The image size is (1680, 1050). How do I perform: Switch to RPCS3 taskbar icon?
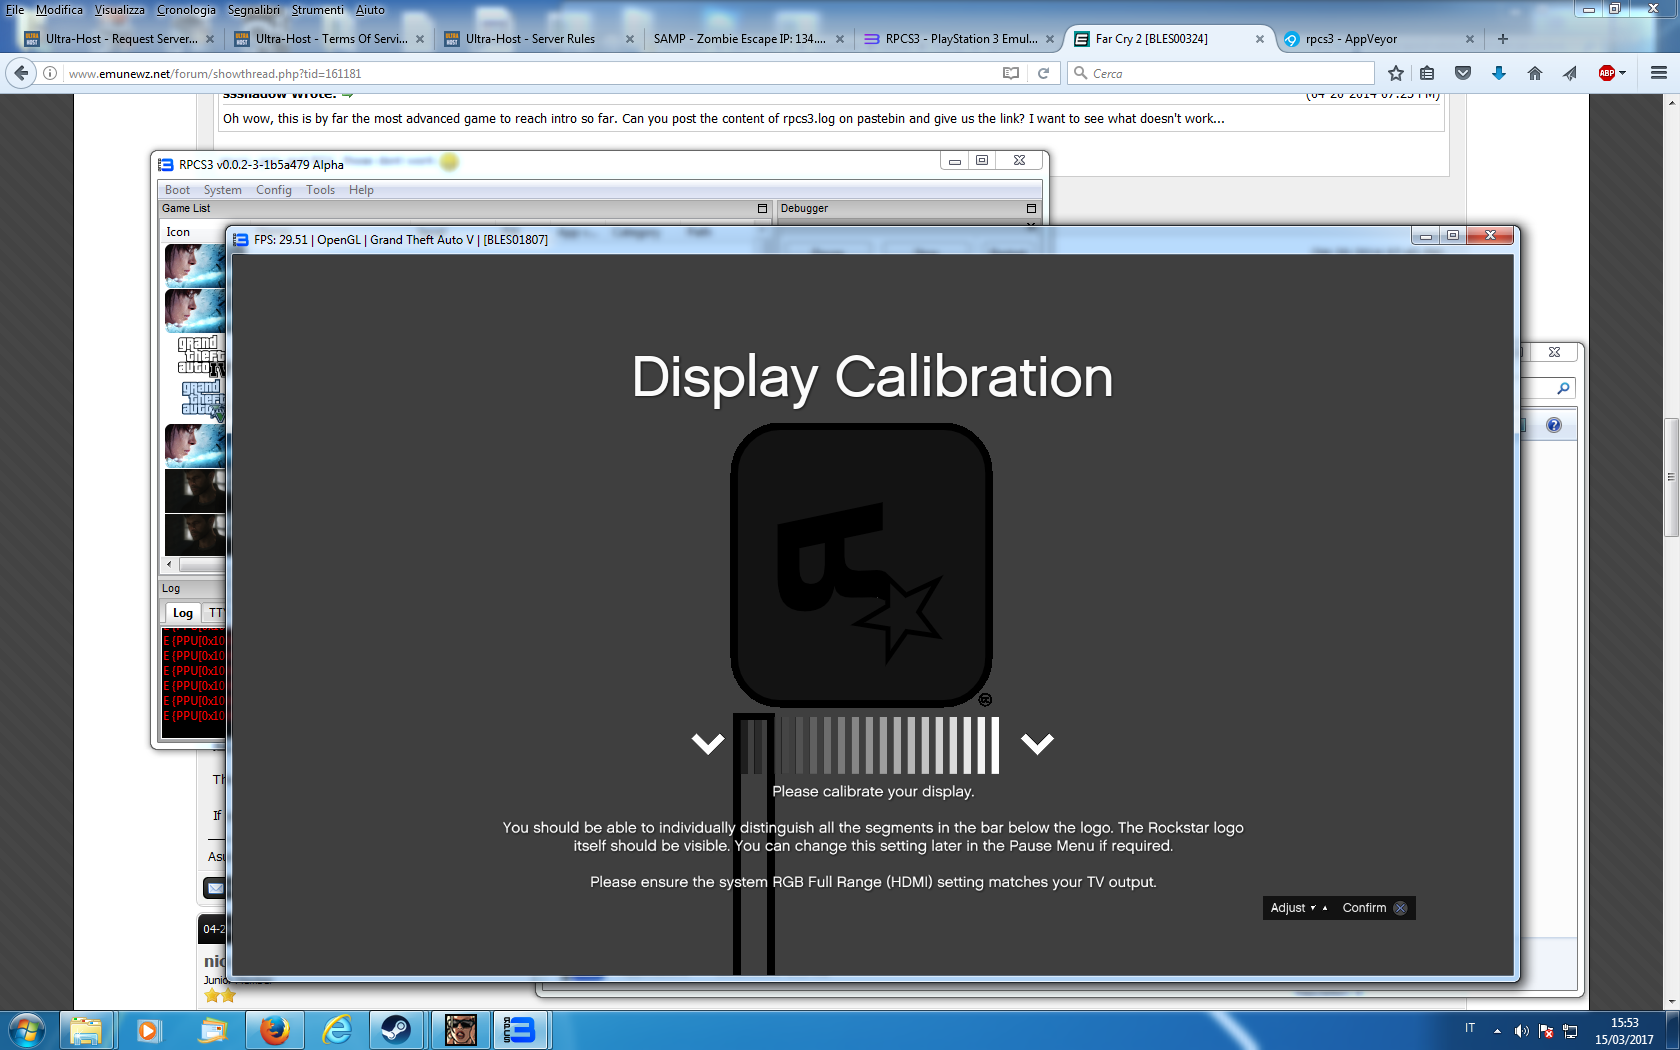click(521, 1030)
